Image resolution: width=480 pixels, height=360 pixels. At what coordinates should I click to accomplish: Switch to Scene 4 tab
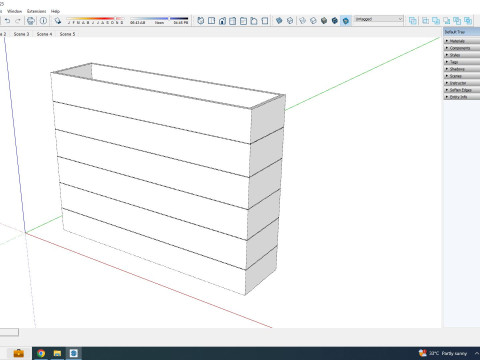(44, 34)
